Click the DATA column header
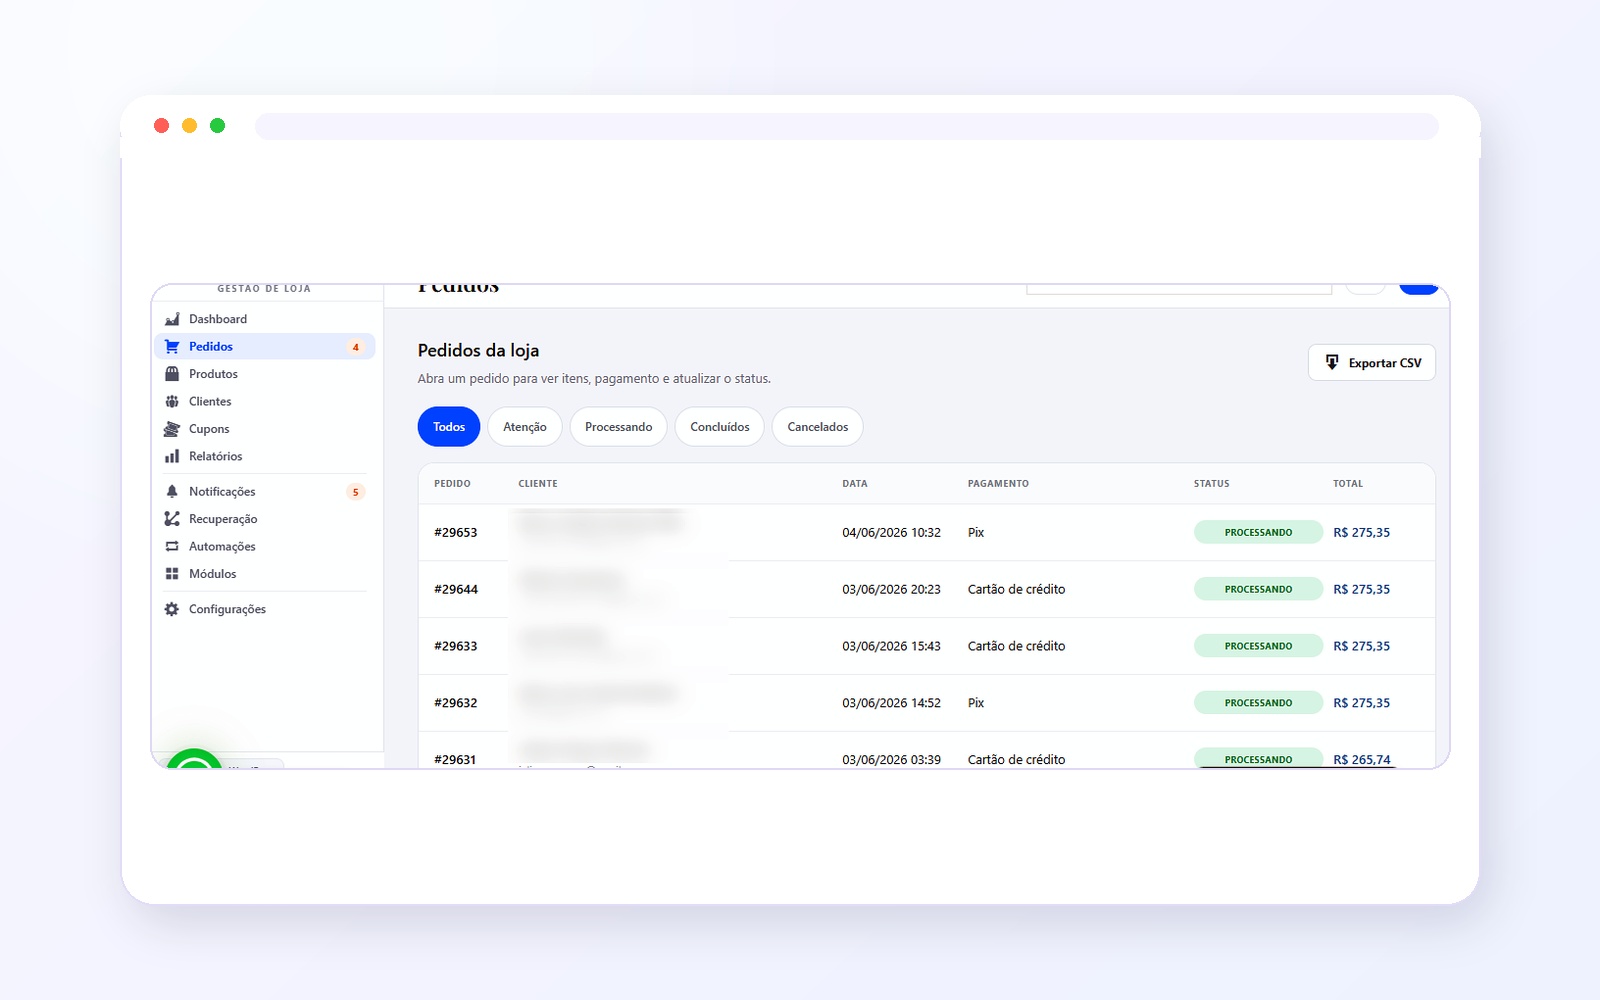The height and width of the screenshot is (1000, 1600). coord(855,484)
